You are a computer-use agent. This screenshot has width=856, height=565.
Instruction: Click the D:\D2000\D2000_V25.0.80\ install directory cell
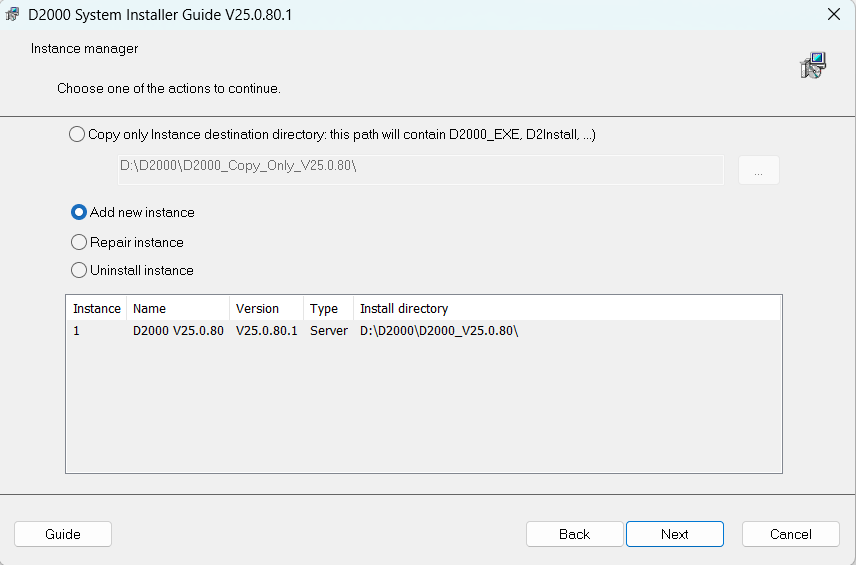(439, 331)
